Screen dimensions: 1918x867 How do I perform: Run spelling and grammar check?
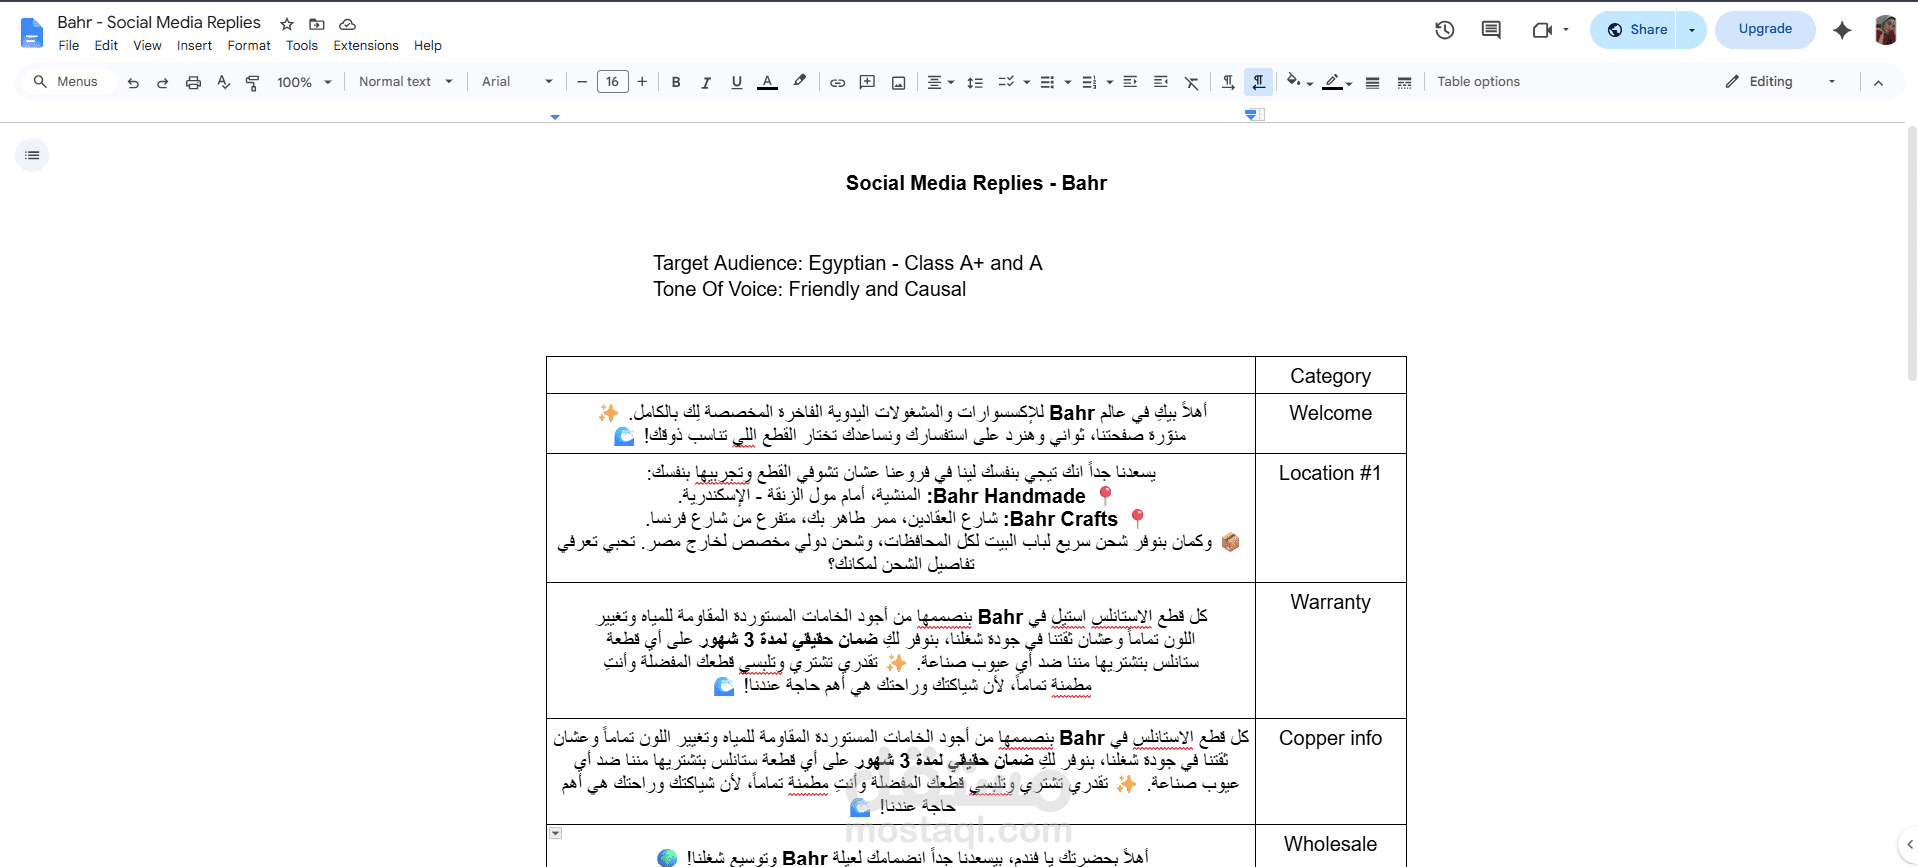point(223,82)
